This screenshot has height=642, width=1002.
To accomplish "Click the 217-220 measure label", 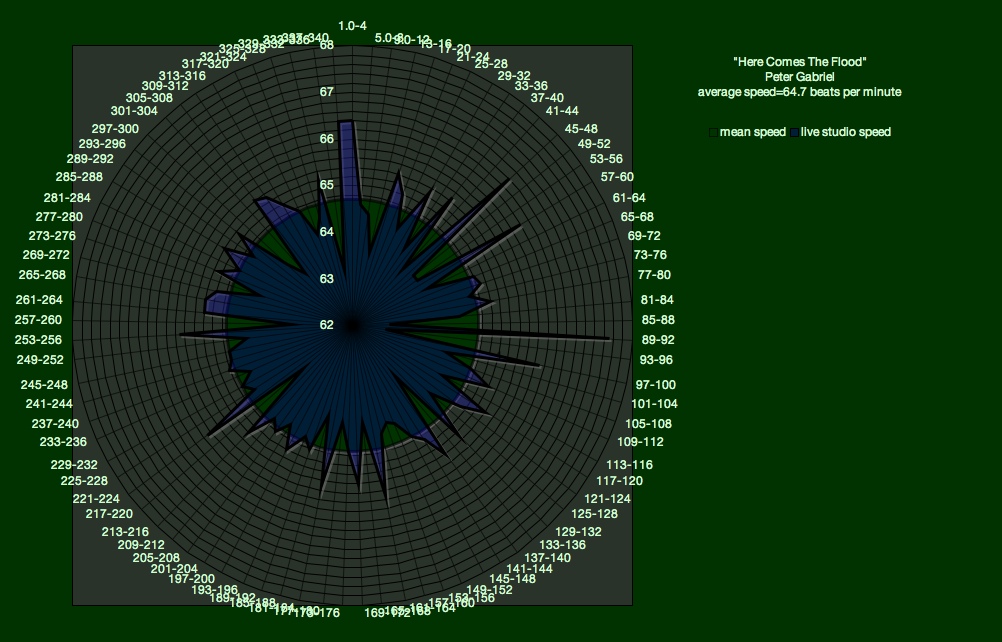I will [x=109, y=514].
